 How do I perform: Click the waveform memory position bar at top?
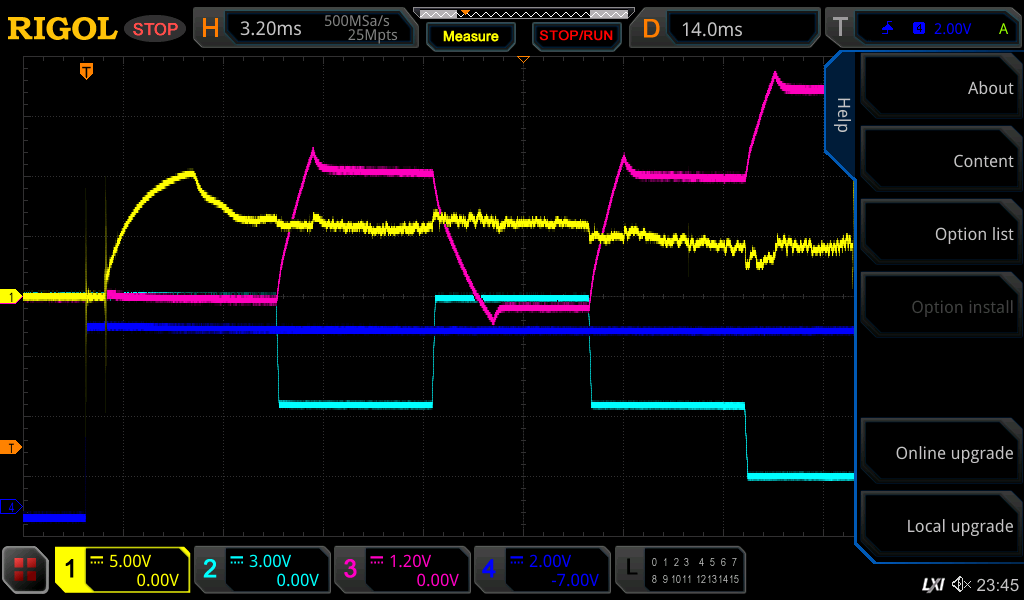[522, 14]
